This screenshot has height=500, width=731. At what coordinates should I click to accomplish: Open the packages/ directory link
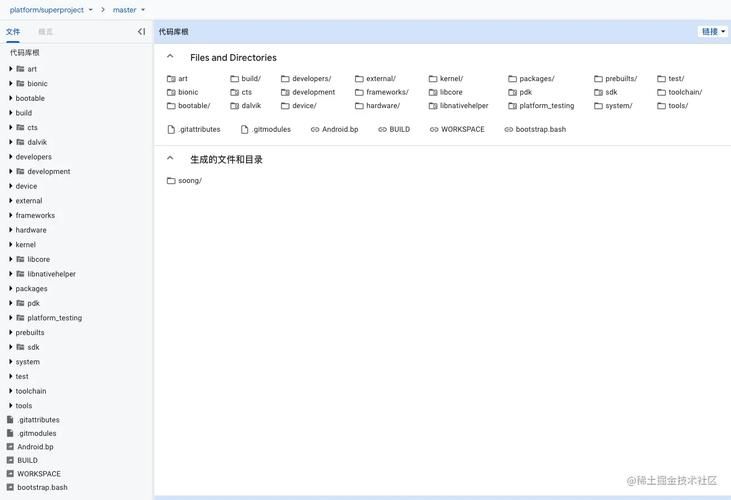coord(537,79)
